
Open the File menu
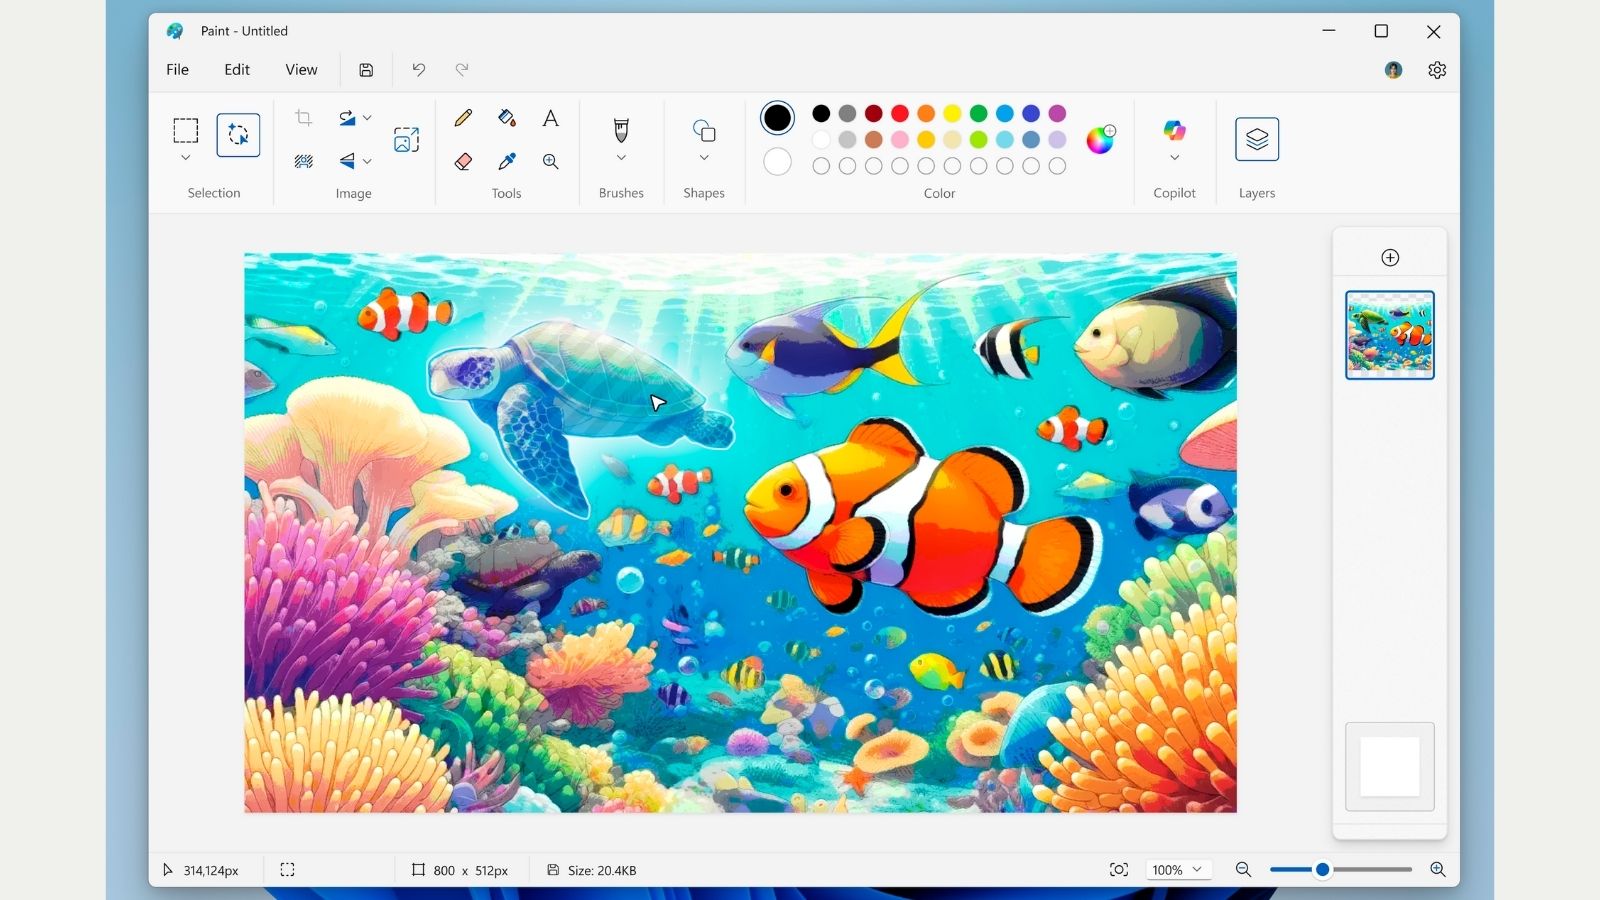click(x=177, y=69)
